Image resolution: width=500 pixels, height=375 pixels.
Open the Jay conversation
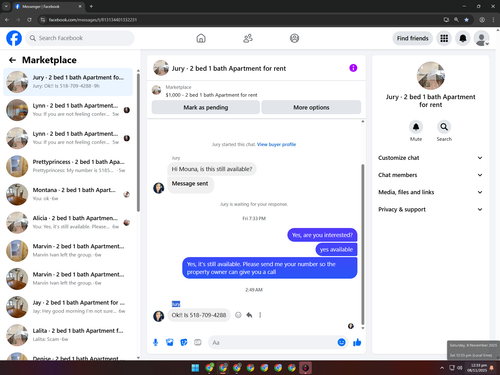(68, 307)
